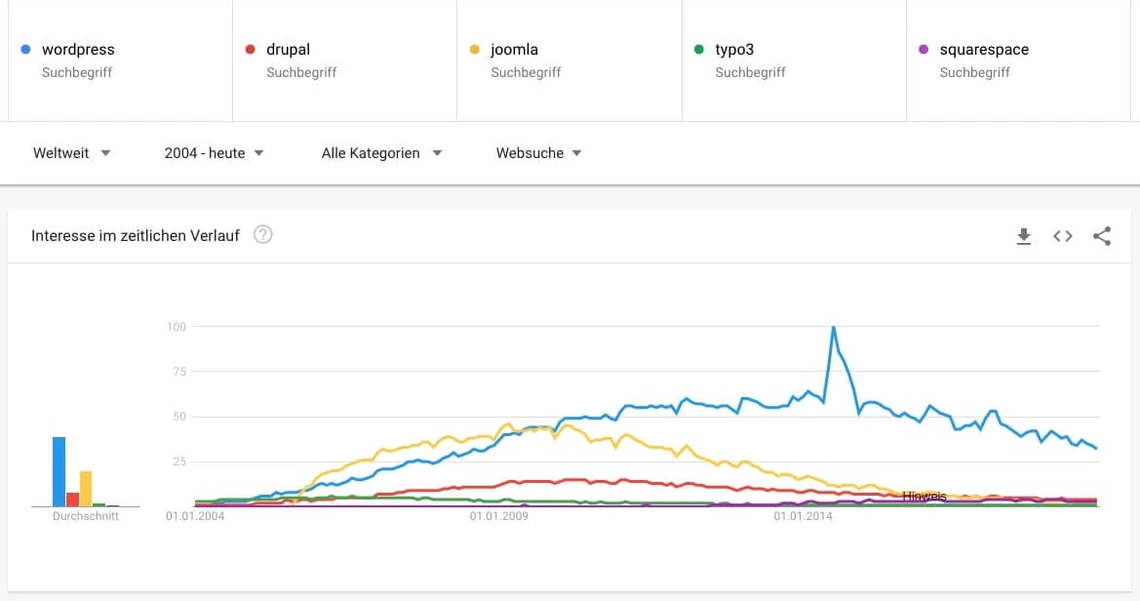Select the wordpress search term
This screenshot has height=601, width=1140.
78,50
